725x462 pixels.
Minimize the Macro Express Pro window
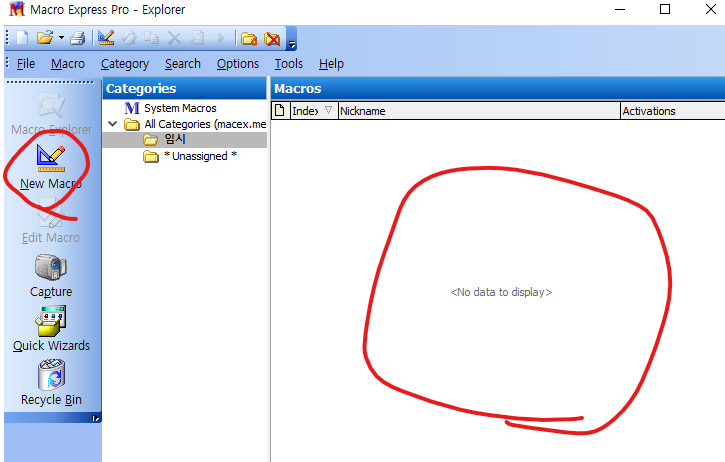(x=620, y=9)
